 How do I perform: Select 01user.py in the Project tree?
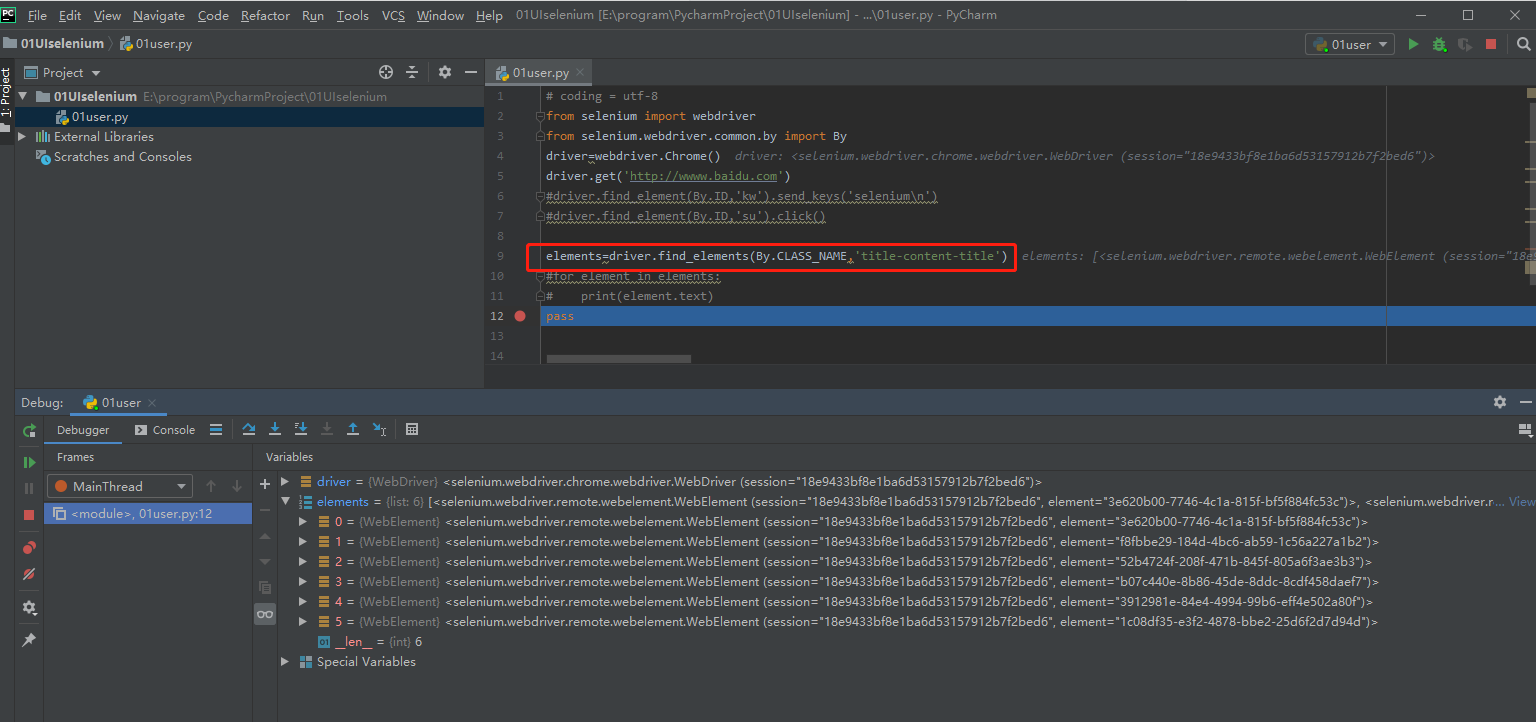99,117
